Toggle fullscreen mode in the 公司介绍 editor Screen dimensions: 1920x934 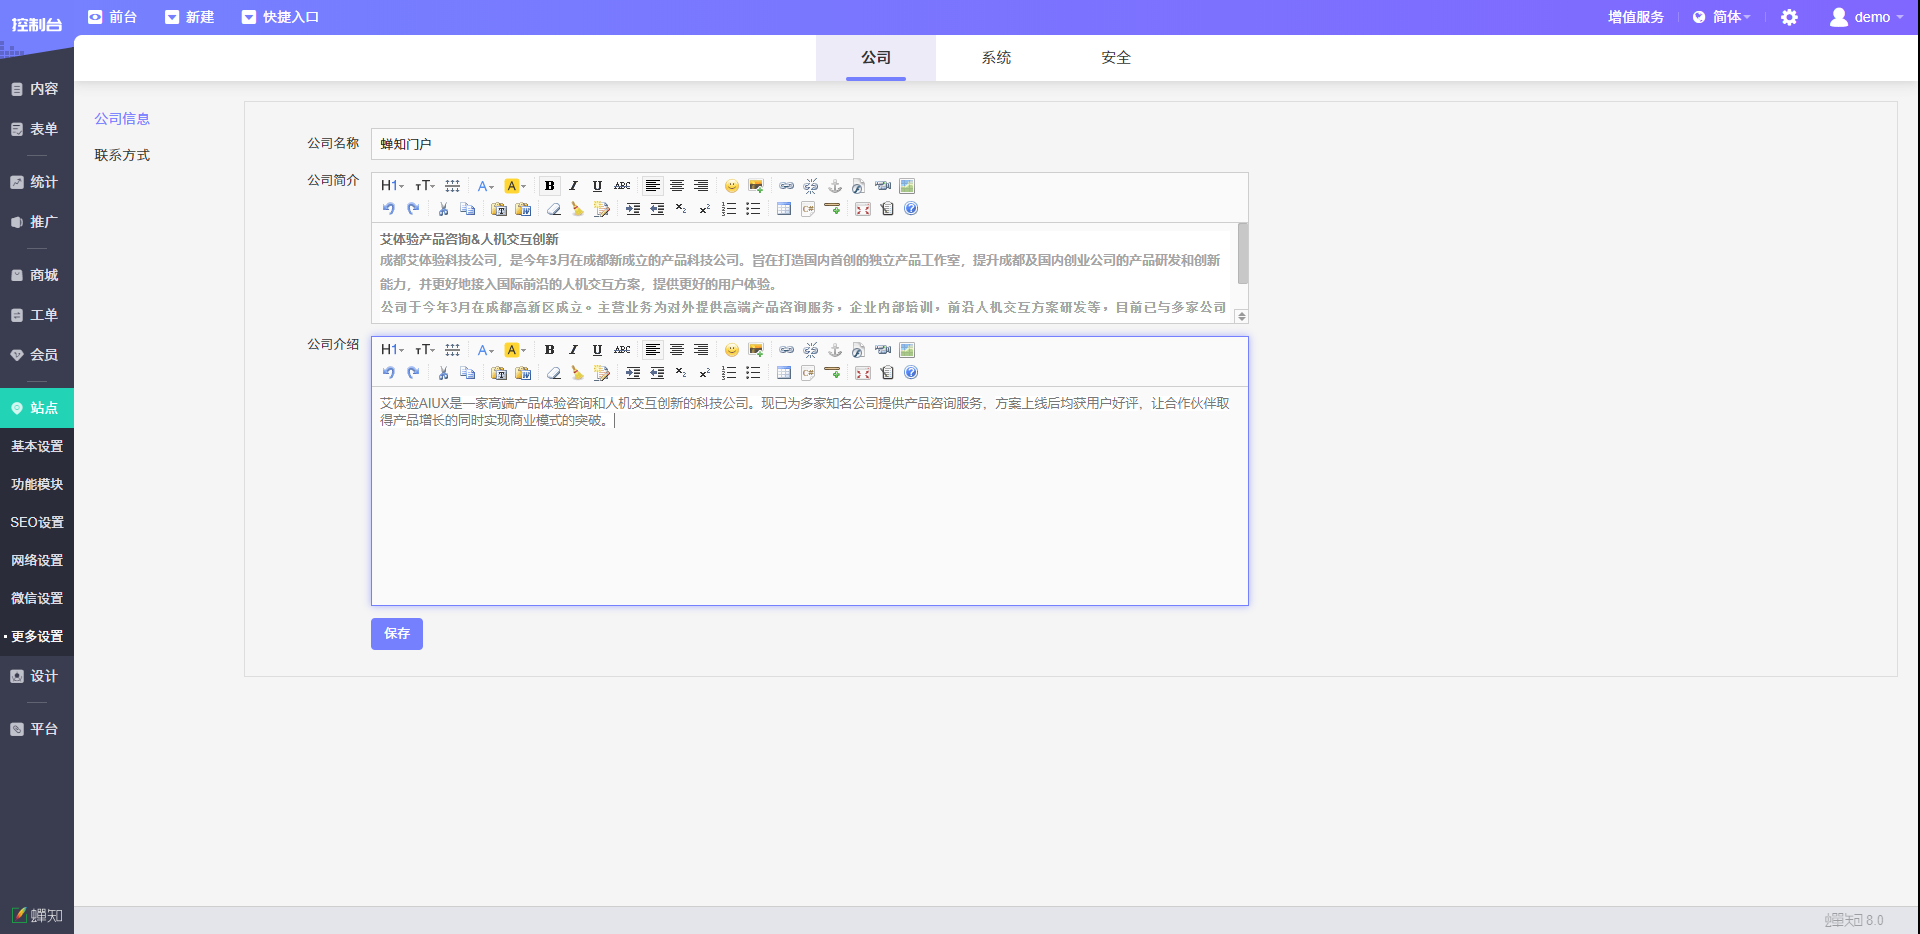863,373
